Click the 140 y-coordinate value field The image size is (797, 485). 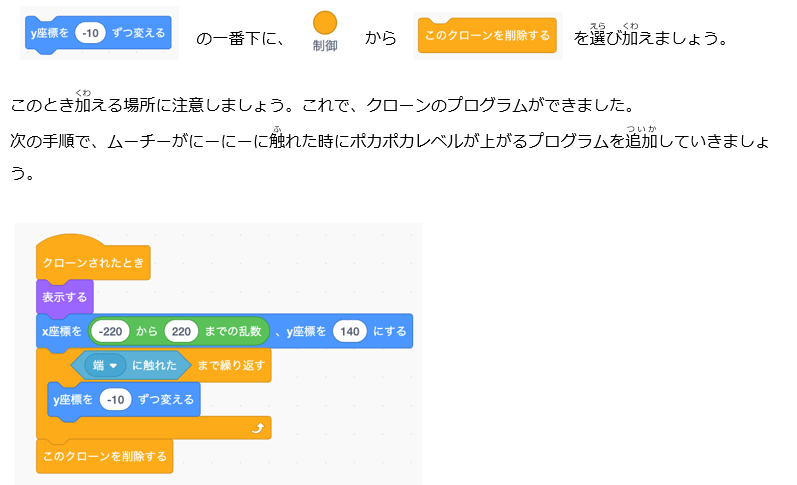pyautogui.click(x=349, y=331)
